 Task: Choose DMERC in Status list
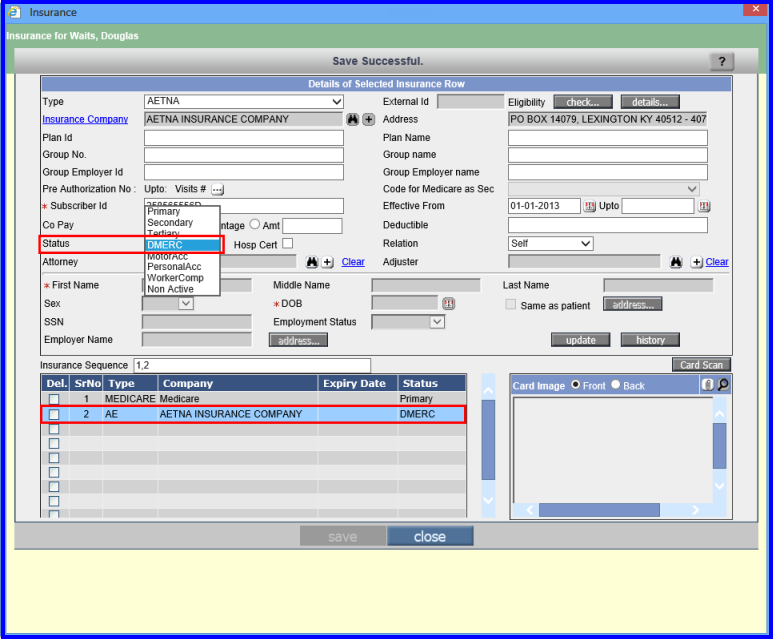click(182, 245)
